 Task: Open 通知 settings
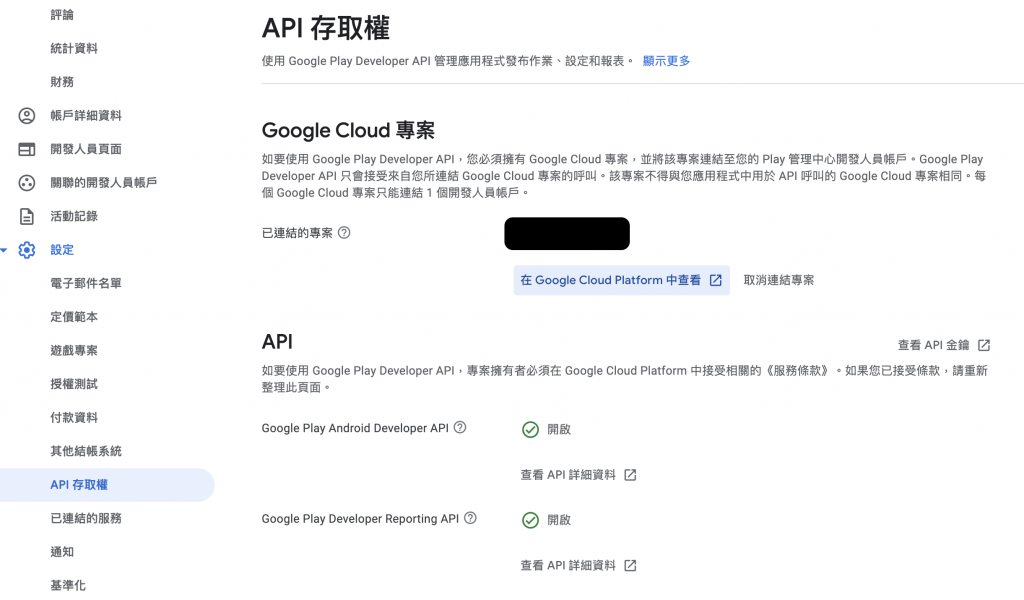tap(62, 552)
